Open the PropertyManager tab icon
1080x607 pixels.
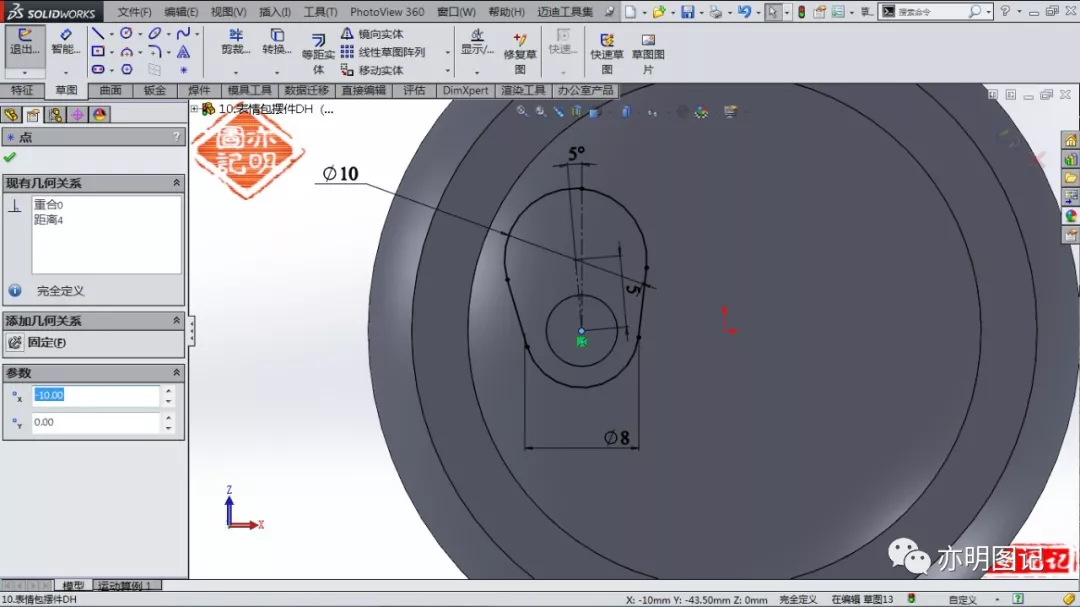[x=32, y=114]
